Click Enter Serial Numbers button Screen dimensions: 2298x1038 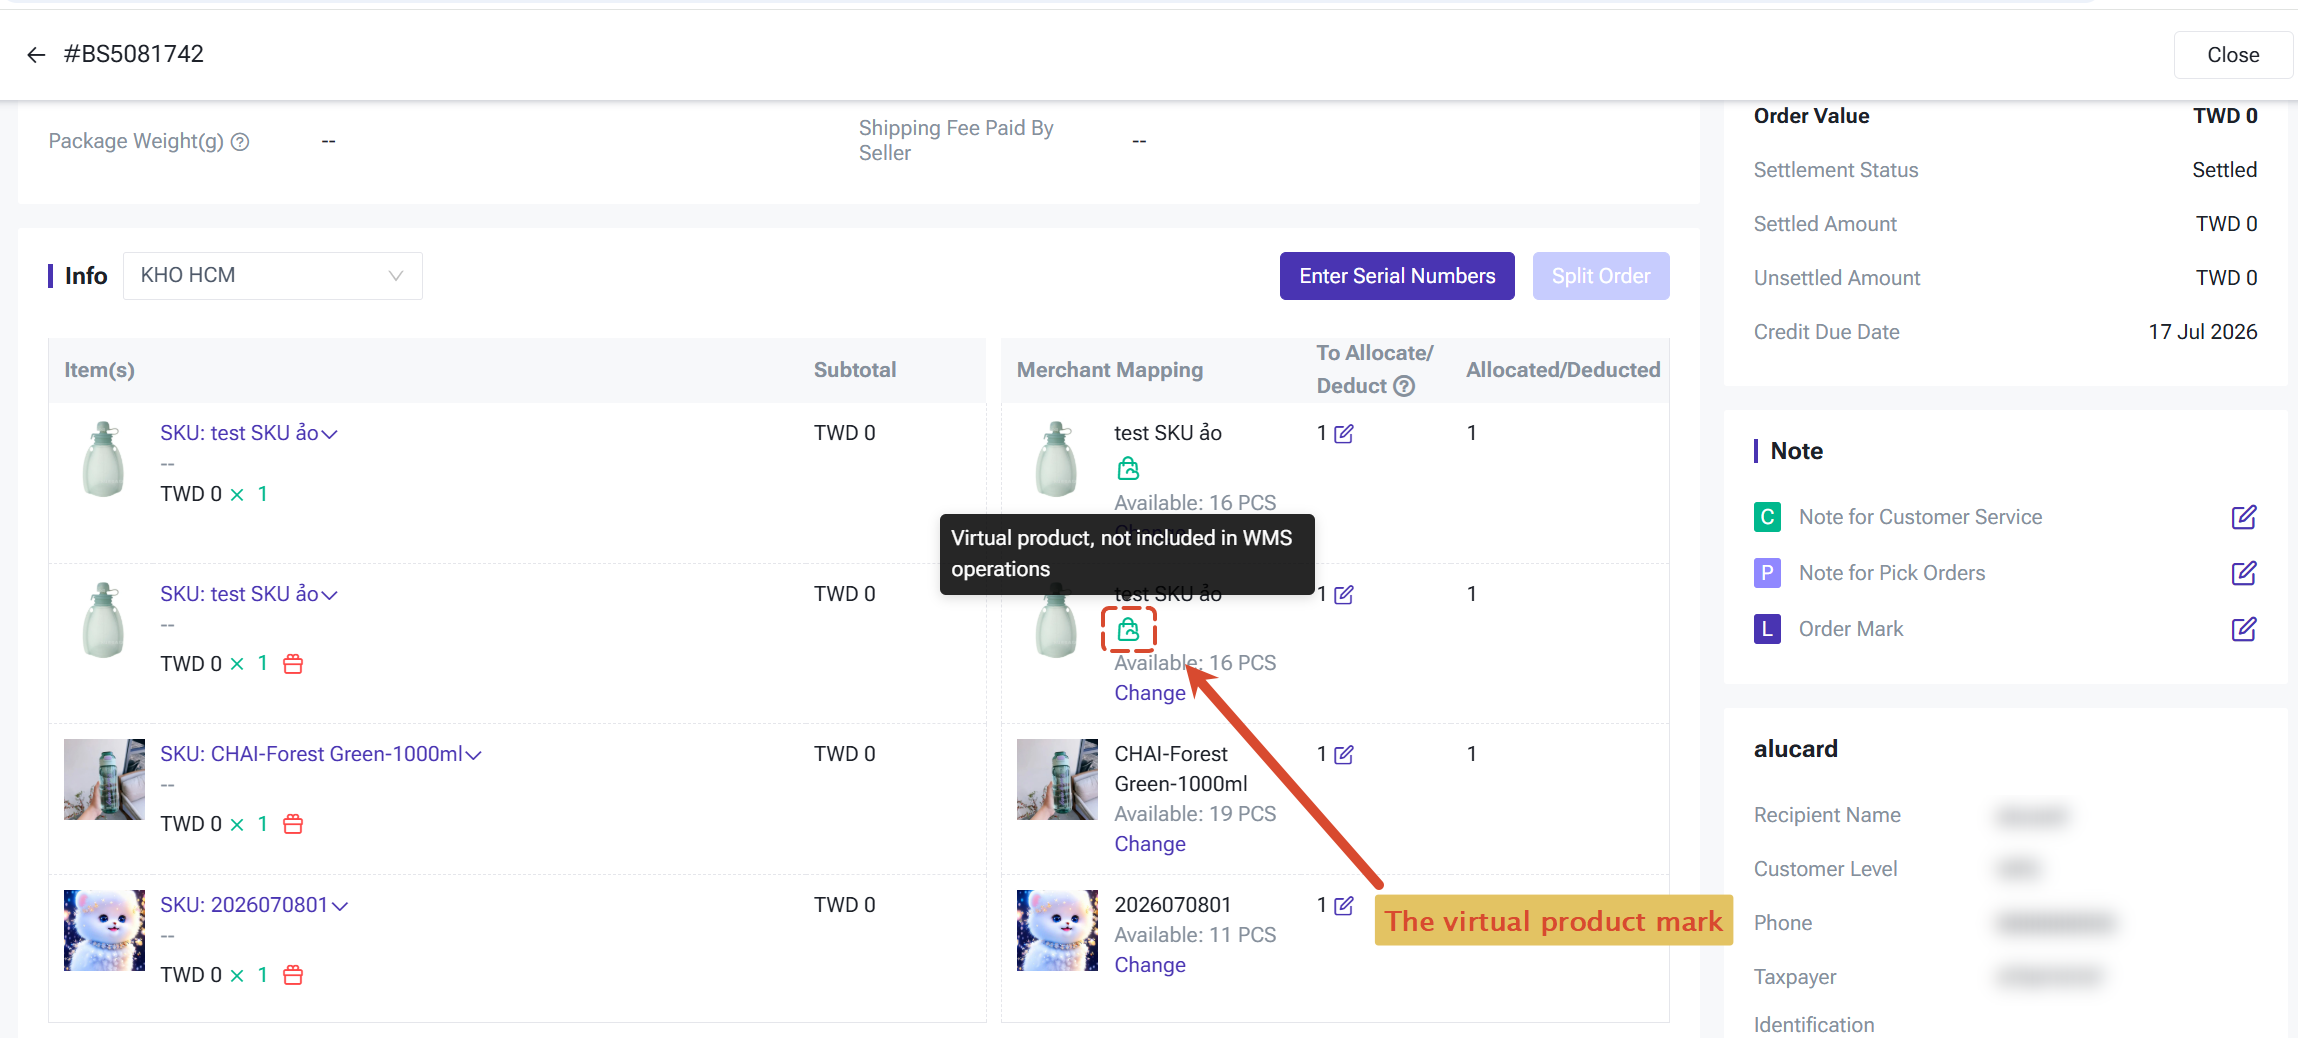point(1397,276)
